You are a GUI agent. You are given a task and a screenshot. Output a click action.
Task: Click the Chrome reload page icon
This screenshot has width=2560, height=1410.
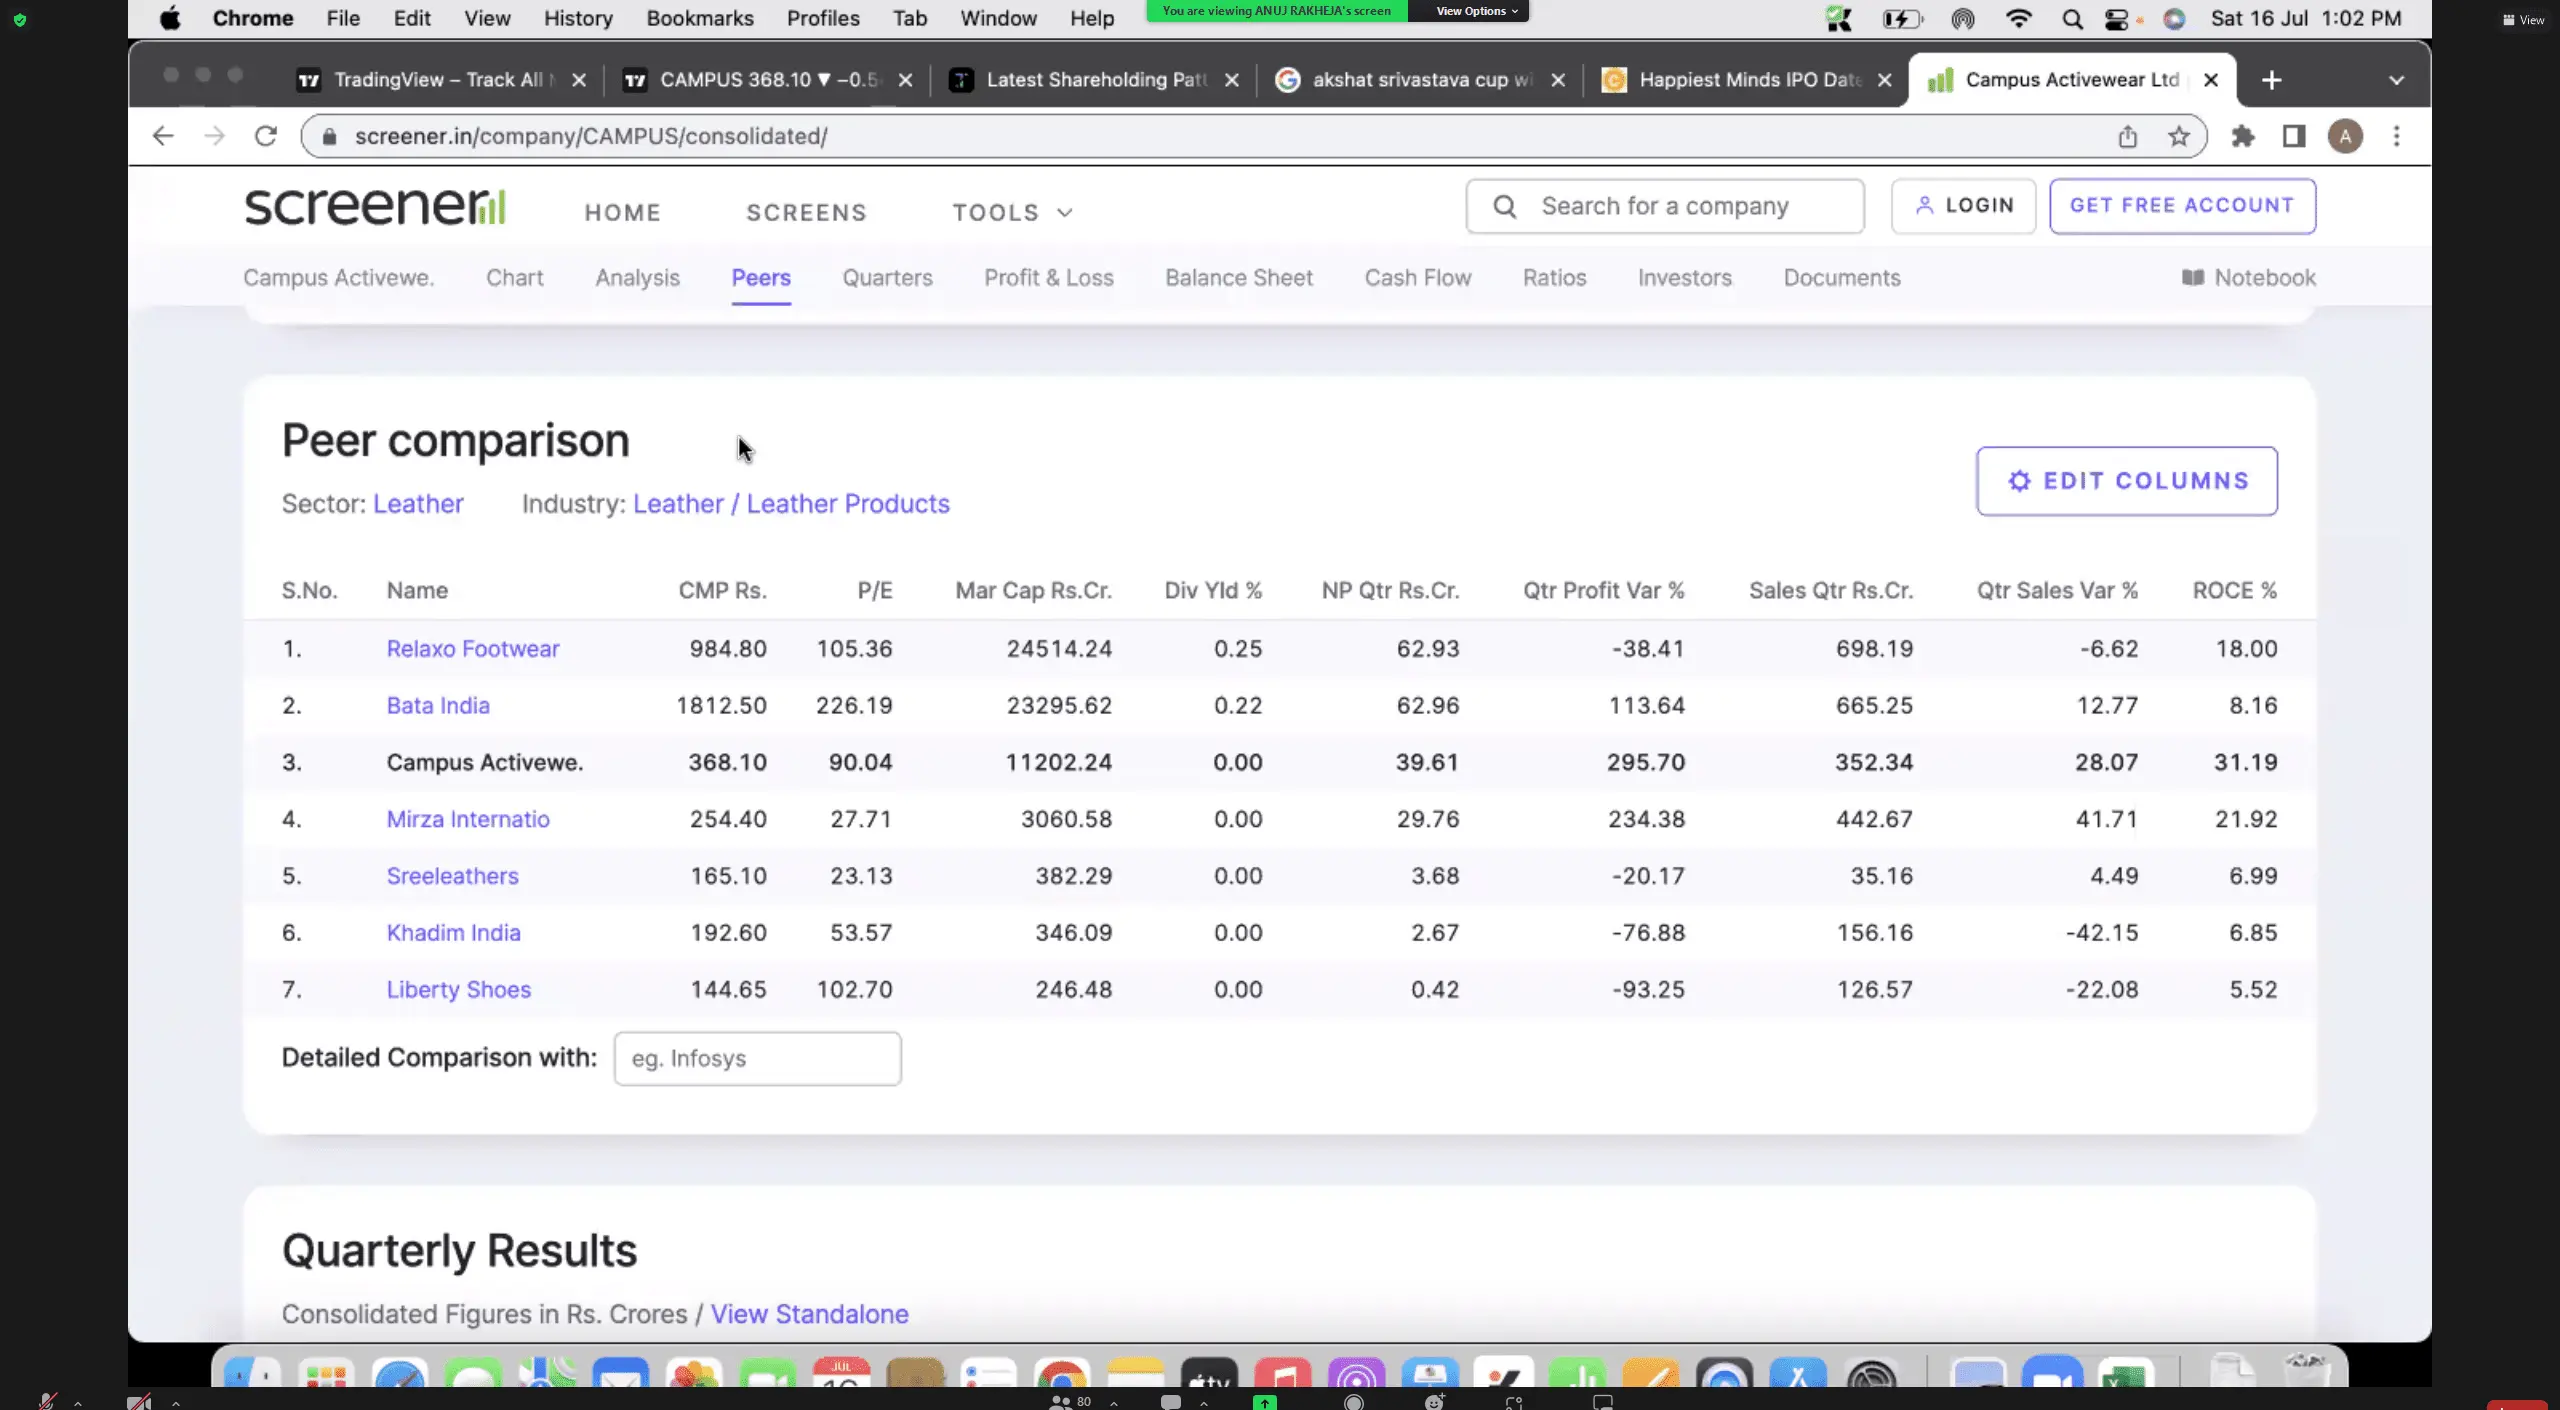[x=265, y=136]
